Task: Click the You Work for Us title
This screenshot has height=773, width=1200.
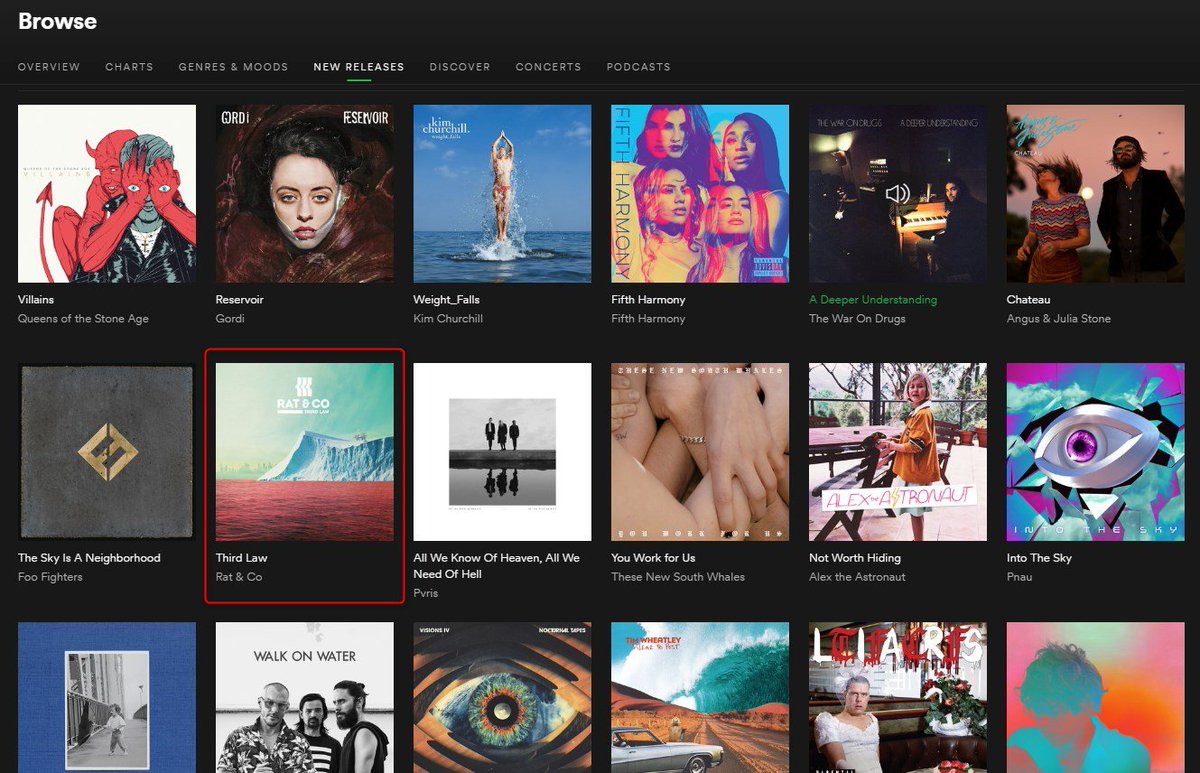Action: click(x=654, y=558)
